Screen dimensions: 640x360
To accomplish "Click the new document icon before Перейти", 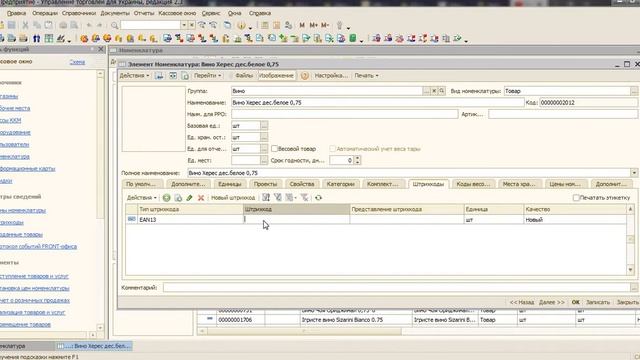I will 185,76.
